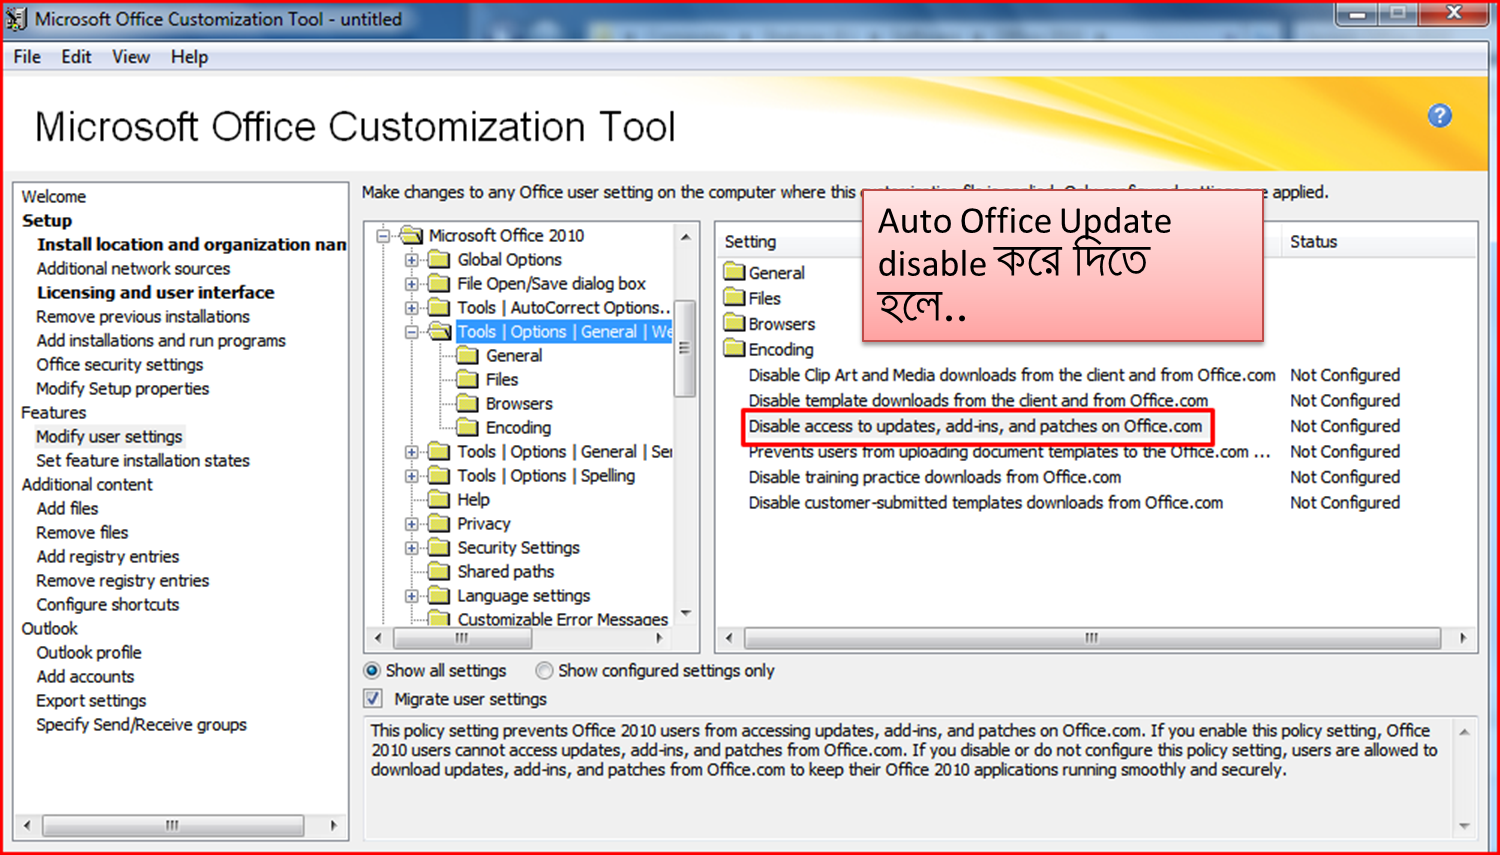Select the Security Settings folder icon
1500x855 pixels.
pos(439,548)
